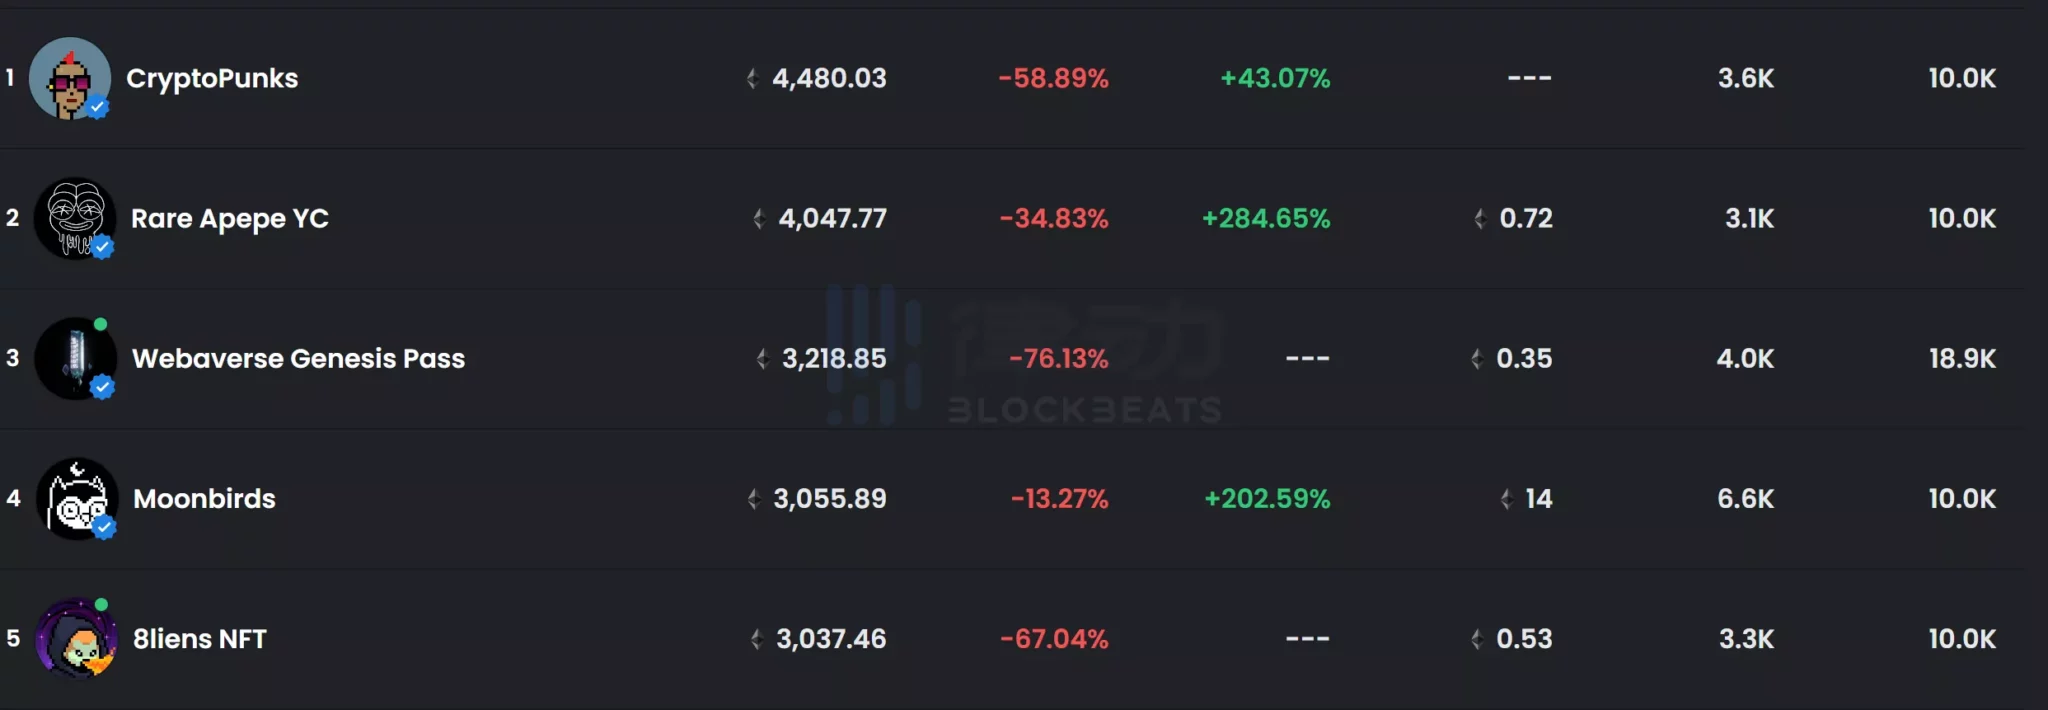The height and width of the screenshot is (710, 2048).
Task: Open the 8liens NFT collection link
Action: [200, 639]
